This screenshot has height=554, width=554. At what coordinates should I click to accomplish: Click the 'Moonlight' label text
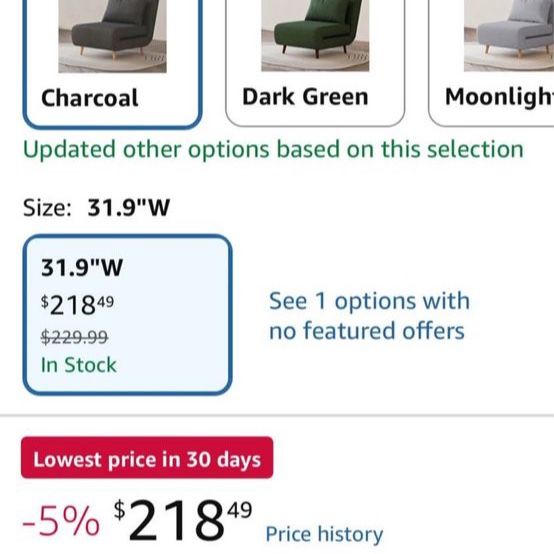pyautogui.click(x=500, y=98)
